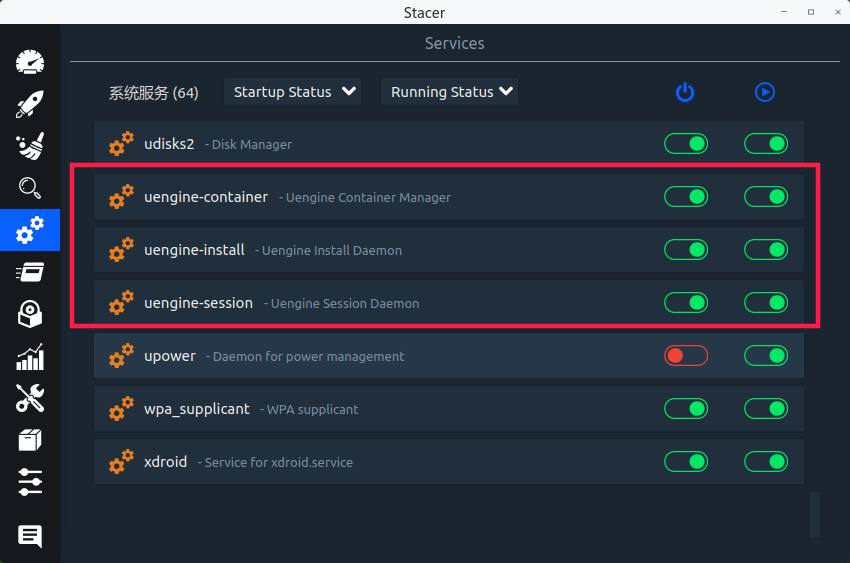Disable xdroid startup toggle

coord(686,462)
